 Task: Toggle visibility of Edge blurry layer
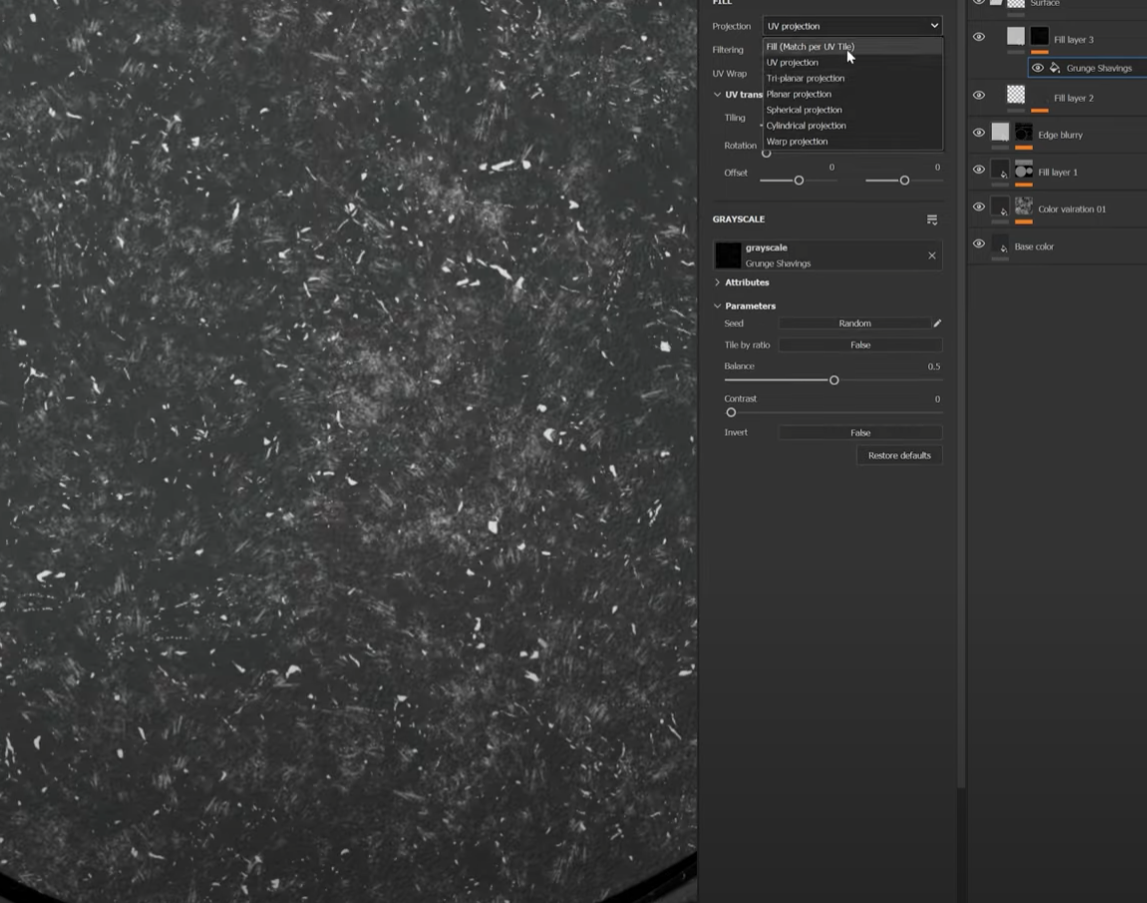pyautogui.click(x=979, y=132)
